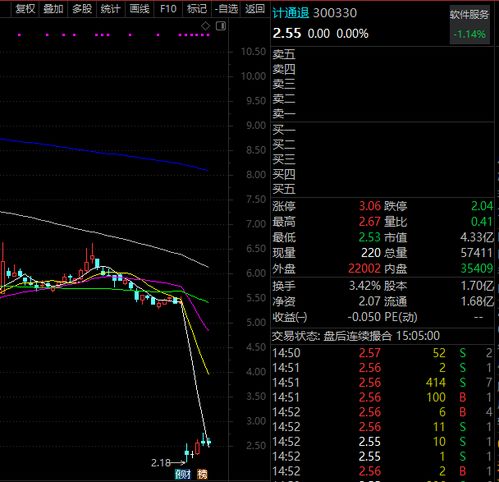The image size is (499, 482).
Task: Activate the 画线 drawing tool
Action: coord(139,9)
